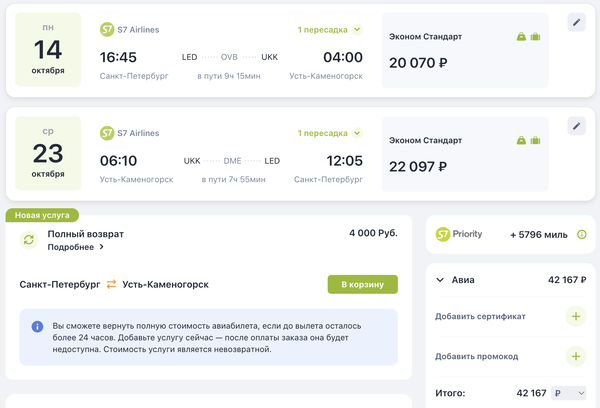Edit the October 14 outbound flight

[576, 22]
